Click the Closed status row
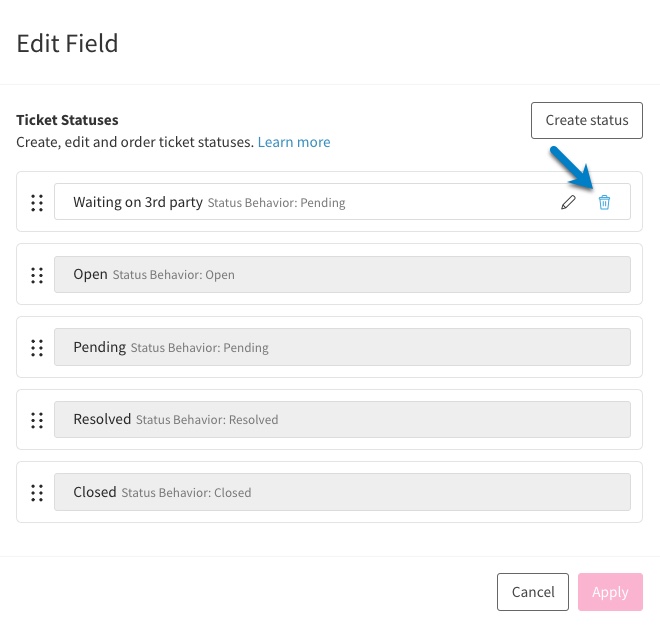This screenshot has width=660, height=627. pyautogui.click(x=342, y=492)
